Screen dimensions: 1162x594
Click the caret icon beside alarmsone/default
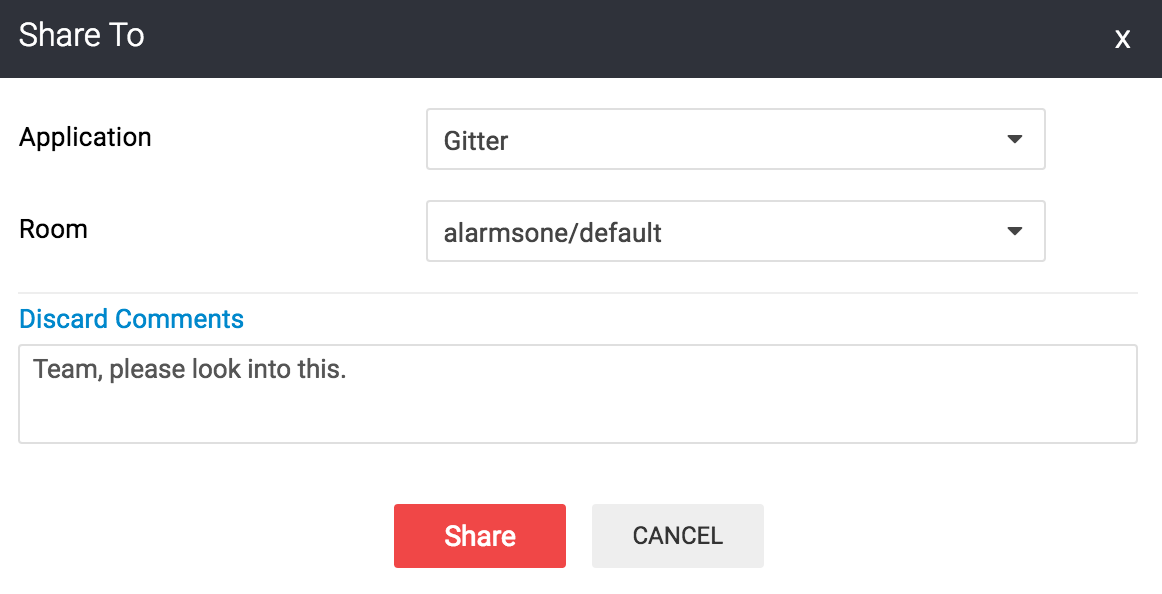(1015, 231)
